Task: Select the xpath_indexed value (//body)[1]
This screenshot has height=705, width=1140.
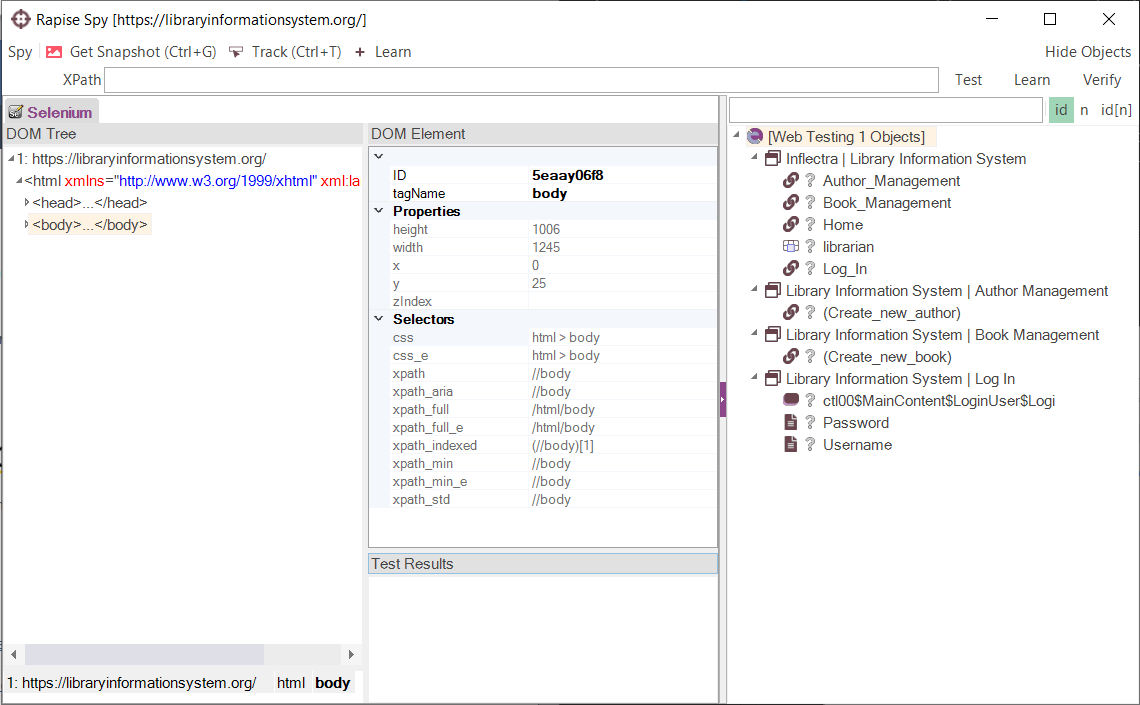Action: click(563, 446)
